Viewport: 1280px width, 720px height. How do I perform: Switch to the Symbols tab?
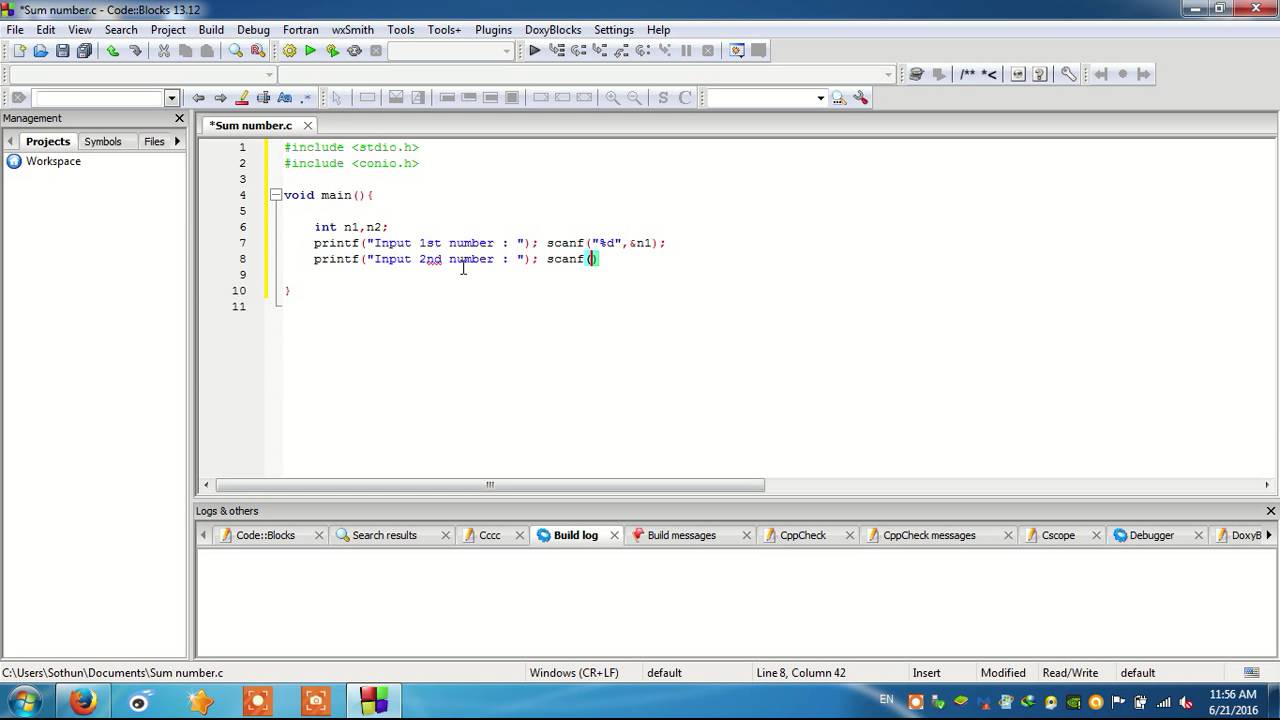103,142
